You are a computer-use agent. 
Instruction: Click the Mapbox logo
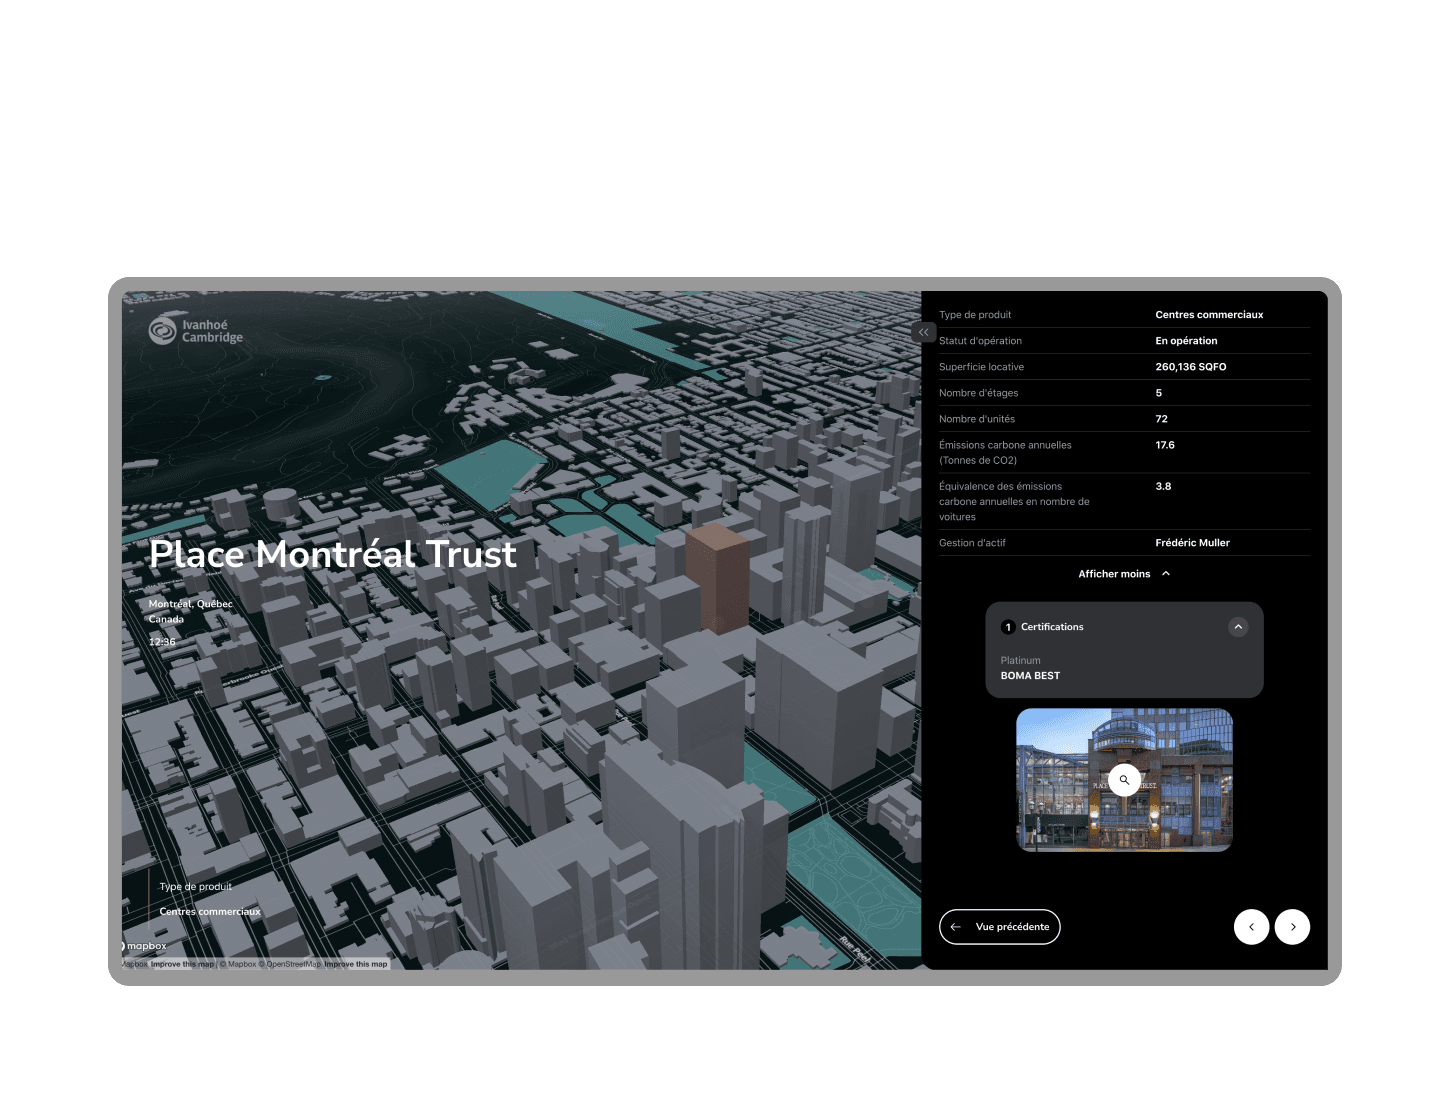pyautogui.click(x=145, y=946)
